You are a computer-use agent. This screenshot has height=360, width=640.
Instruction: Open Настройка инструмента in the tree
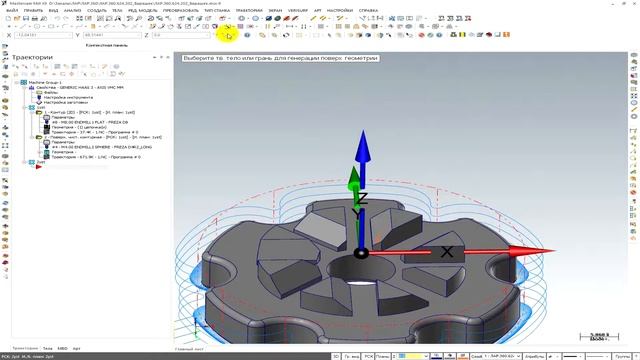click(68, 97)
